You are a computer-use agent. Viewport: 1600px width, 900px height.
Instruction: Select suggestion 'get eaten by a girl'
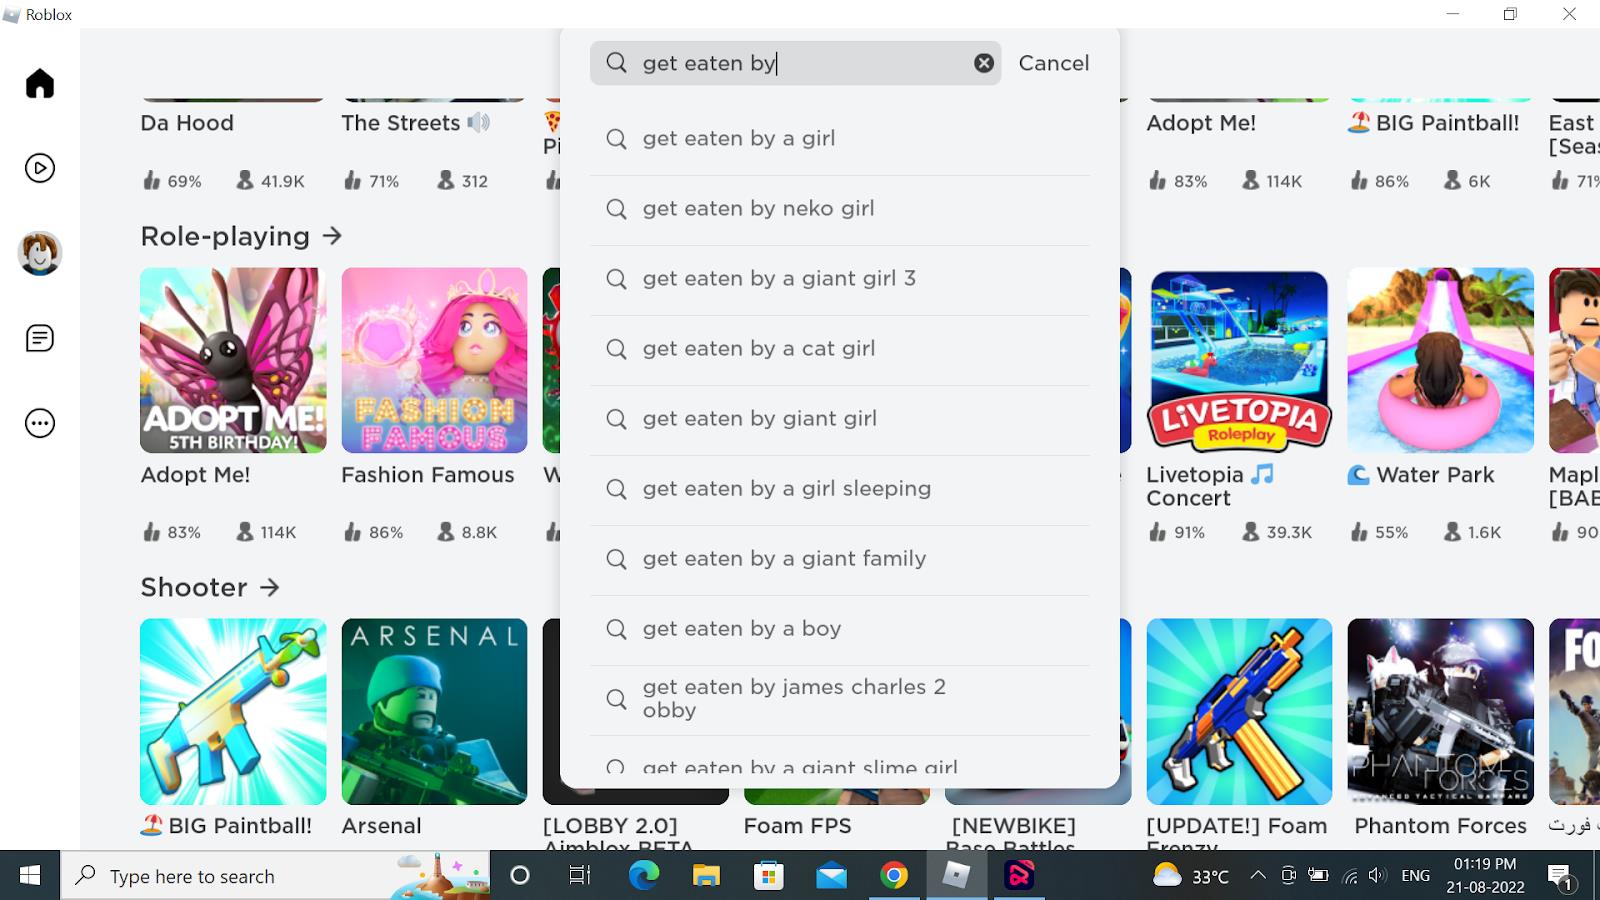click(x=840, y=139)
